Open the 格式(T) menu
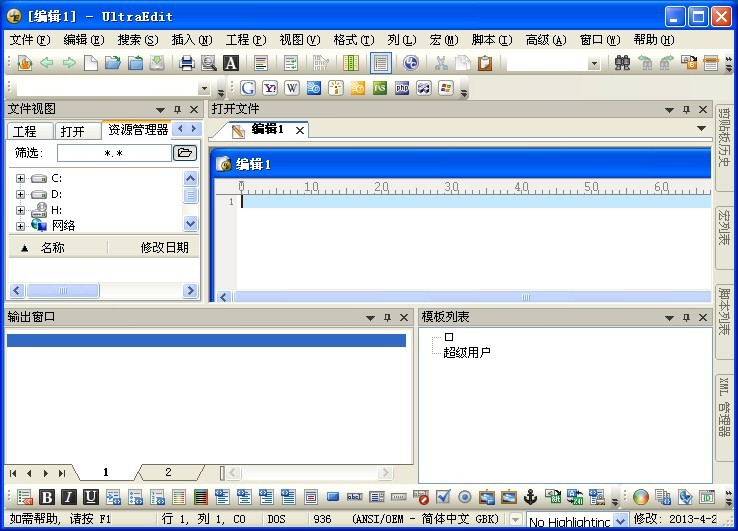738x531 pixels. tap(353, 40)
